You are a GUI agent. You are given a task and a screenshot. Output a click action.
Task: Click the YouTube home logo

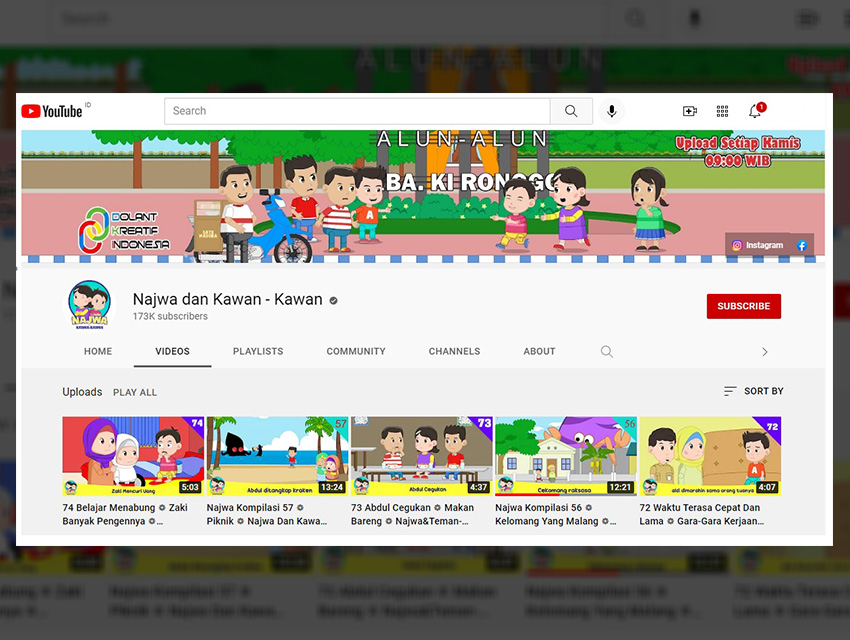(52, 111)
